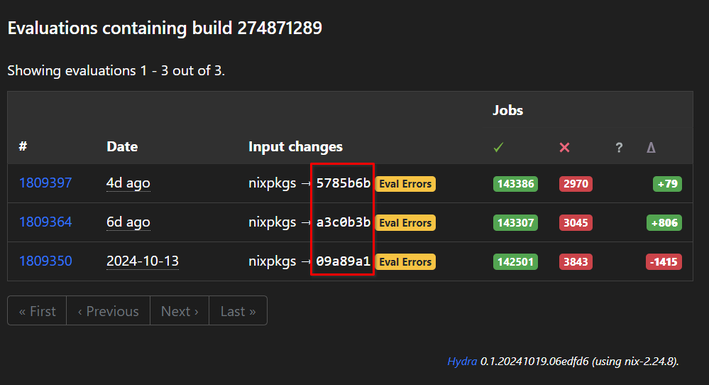Click Eval Errors badge for a3c0b3b
Image resolution: width=709 pixels, height=385 pixels.
(406, 223)
